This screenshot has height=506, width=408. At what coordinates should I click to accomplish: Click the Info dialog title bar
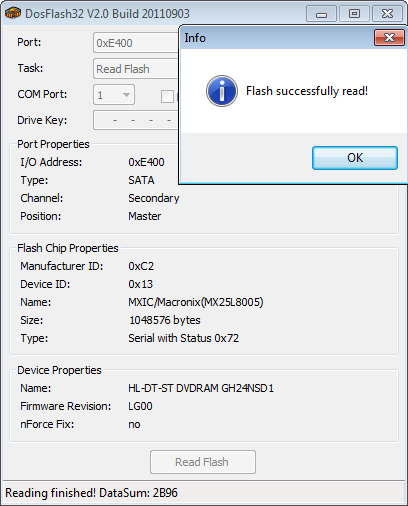tap(277, 38)
